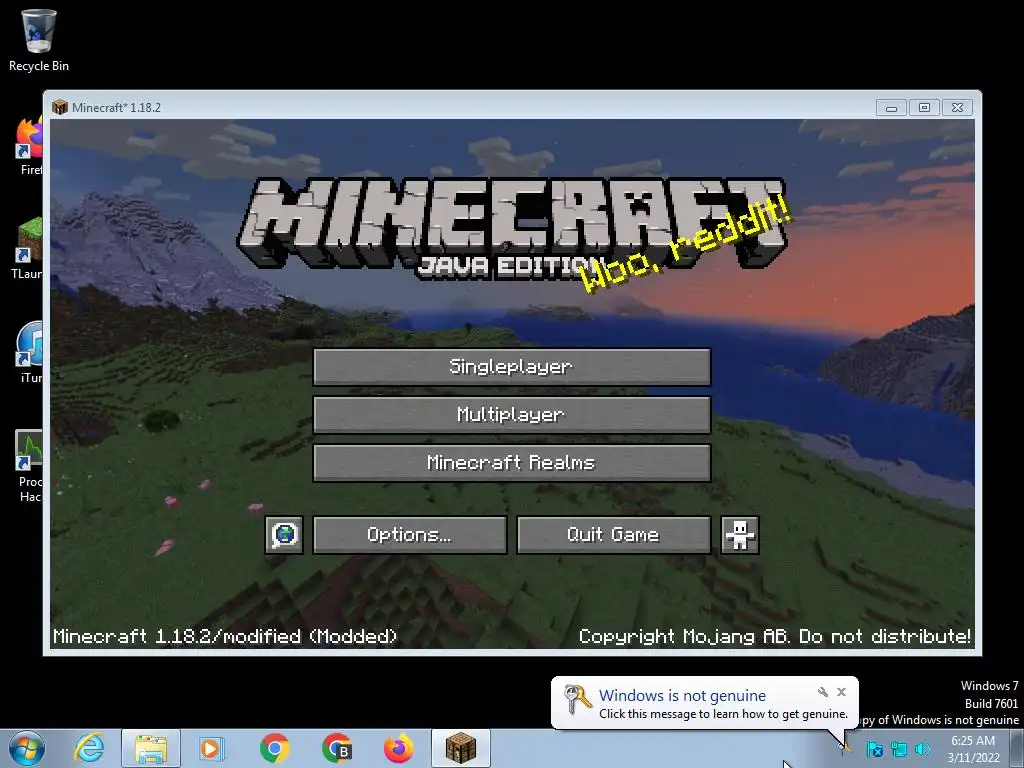Launch the TLauncher desktop shortcut
The height and width of the screenshot is (768, 1024).
coord(27,248)
